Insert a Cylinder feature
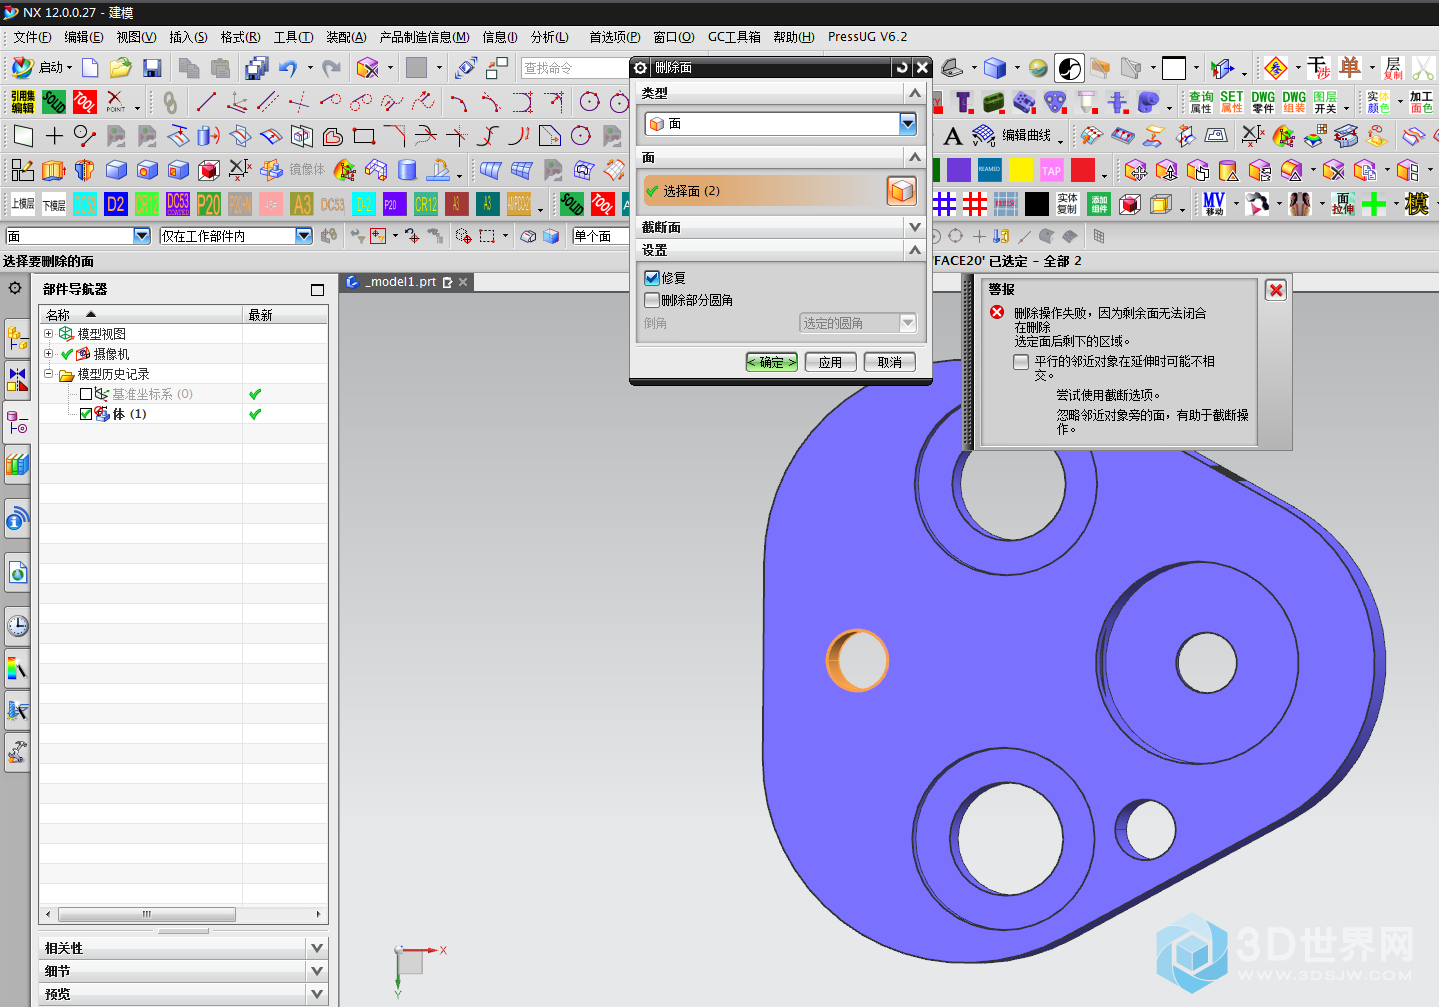1439x1007 pixels. pos(407,170)
